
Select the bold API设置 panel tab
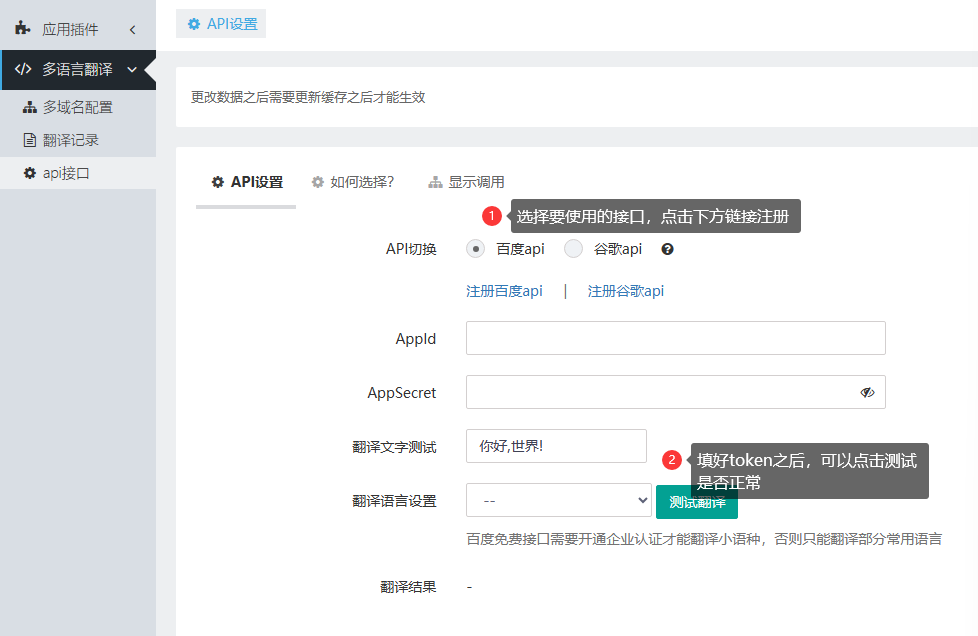[247, 182]
